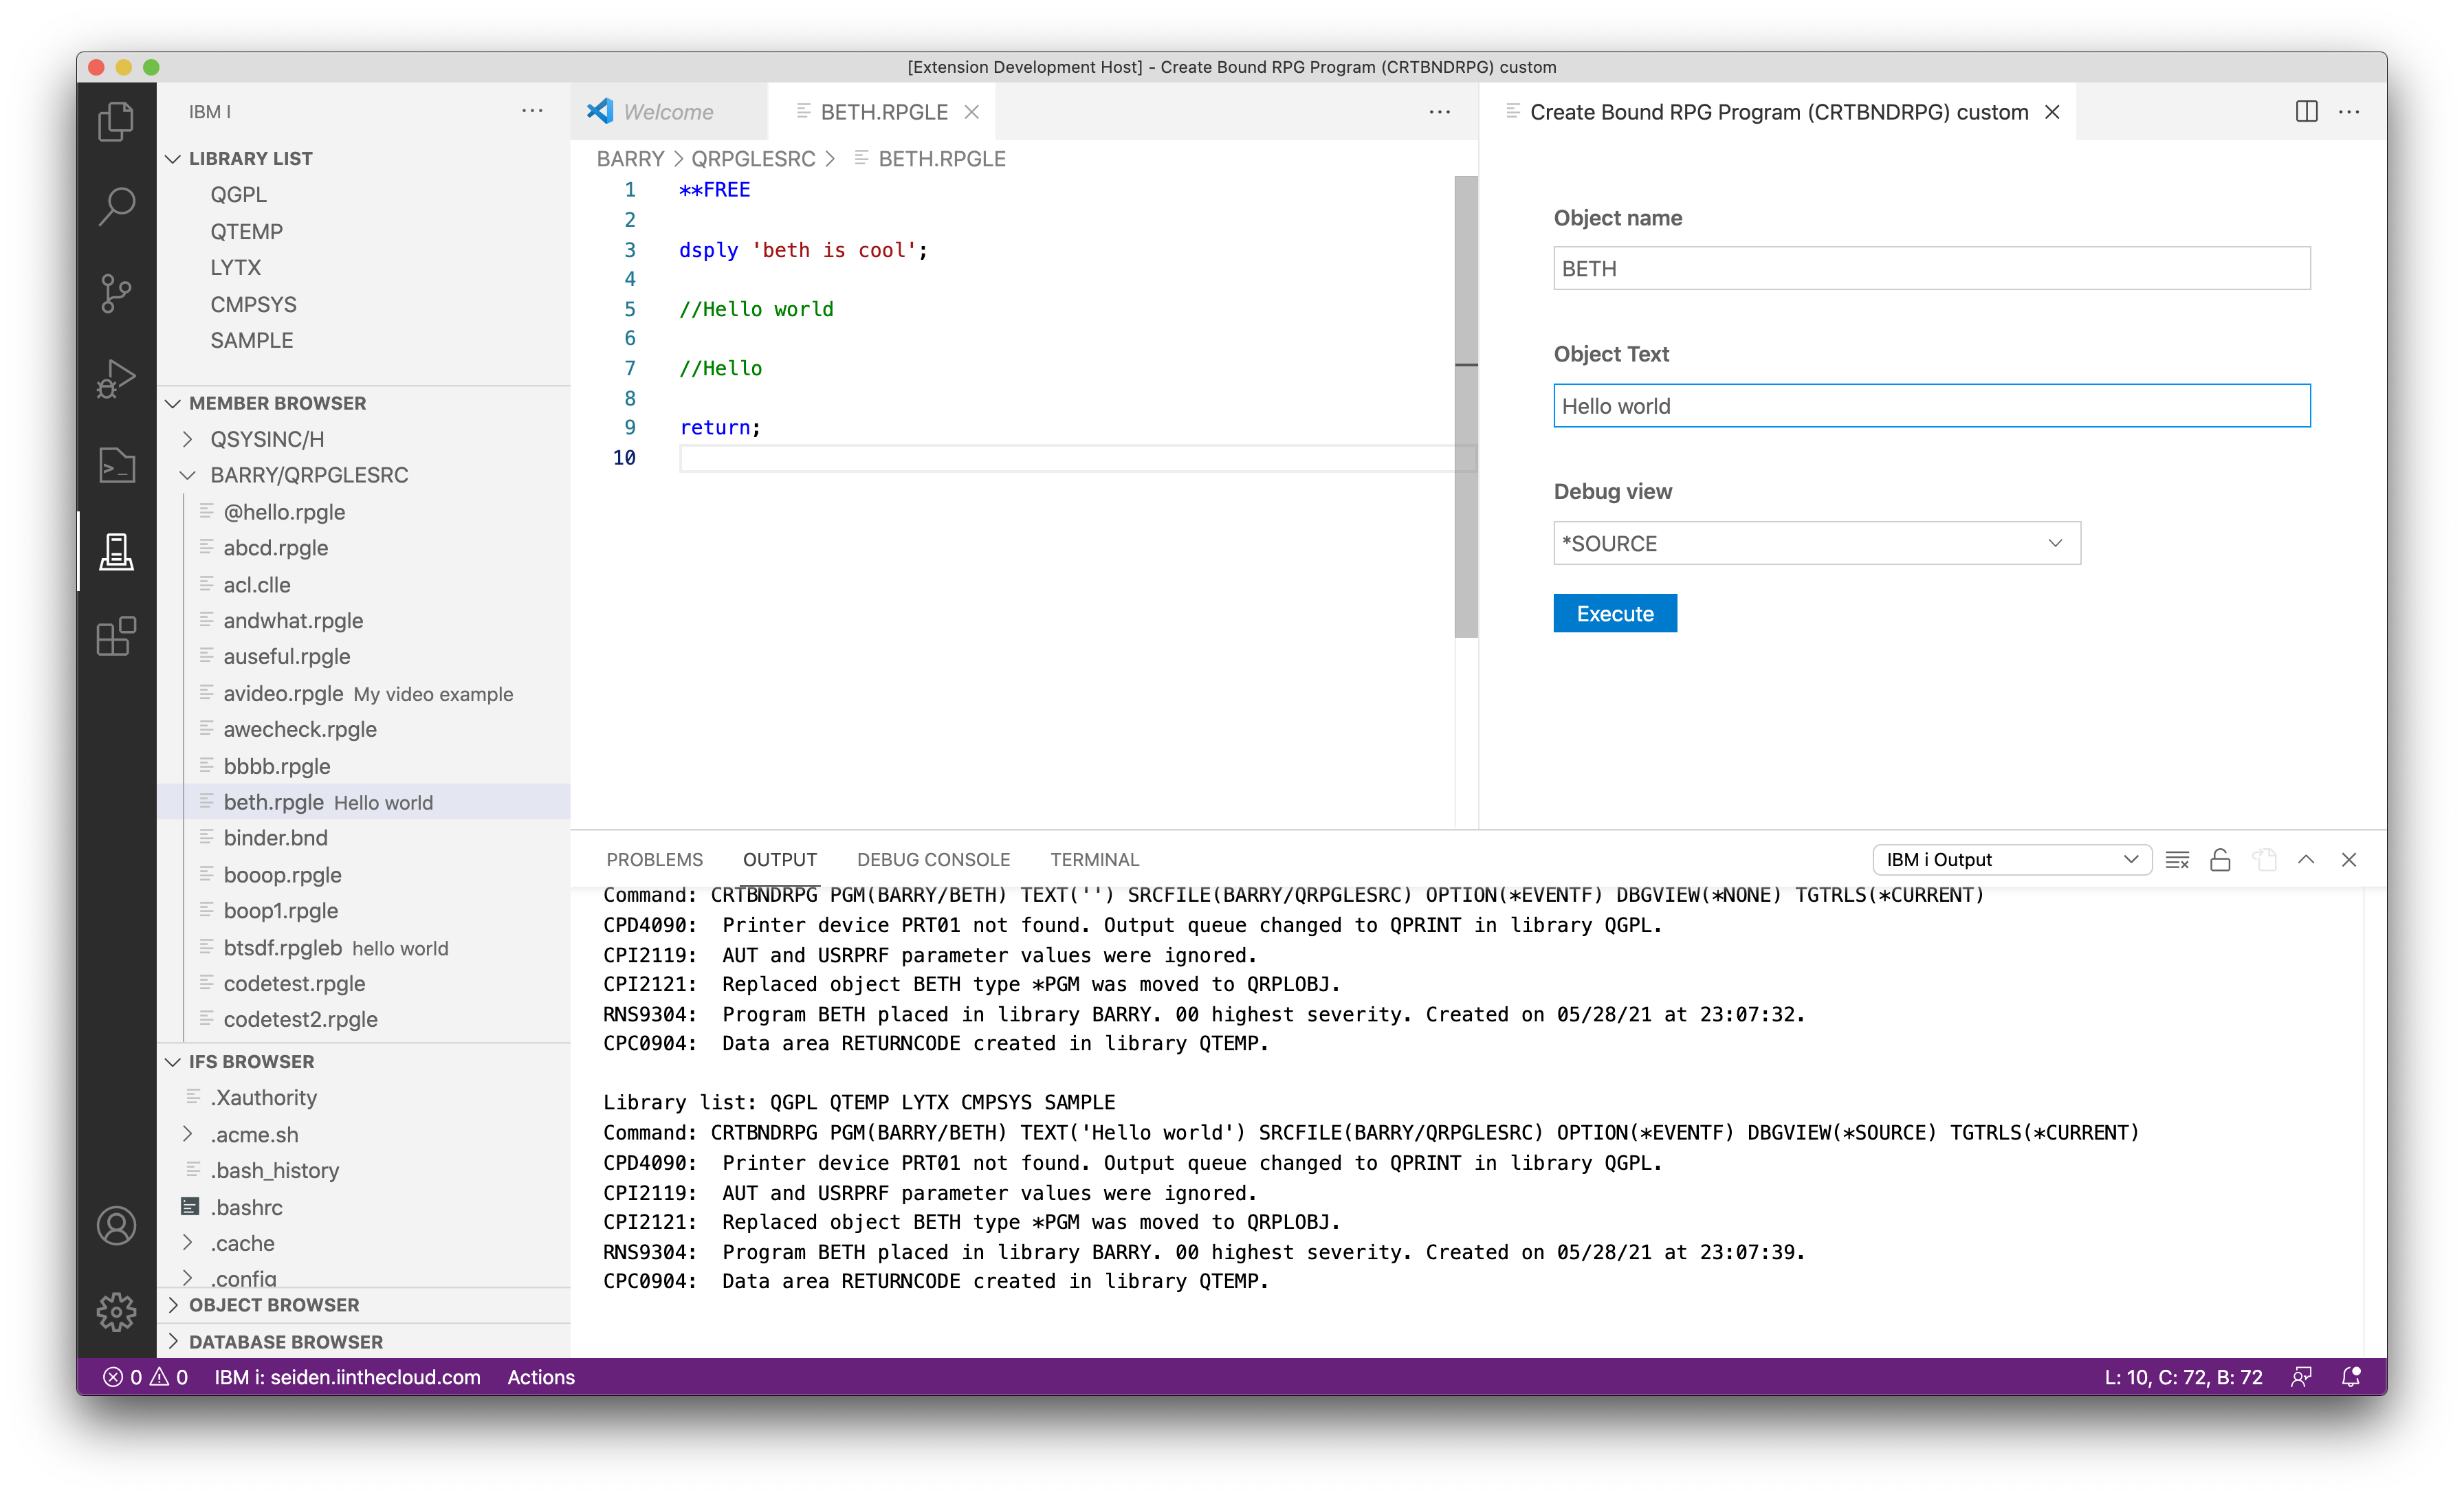This screenshot has width=2464, height=1497.
Task: Switch to the PROBLEMS tab
Action: coord(654,859)
